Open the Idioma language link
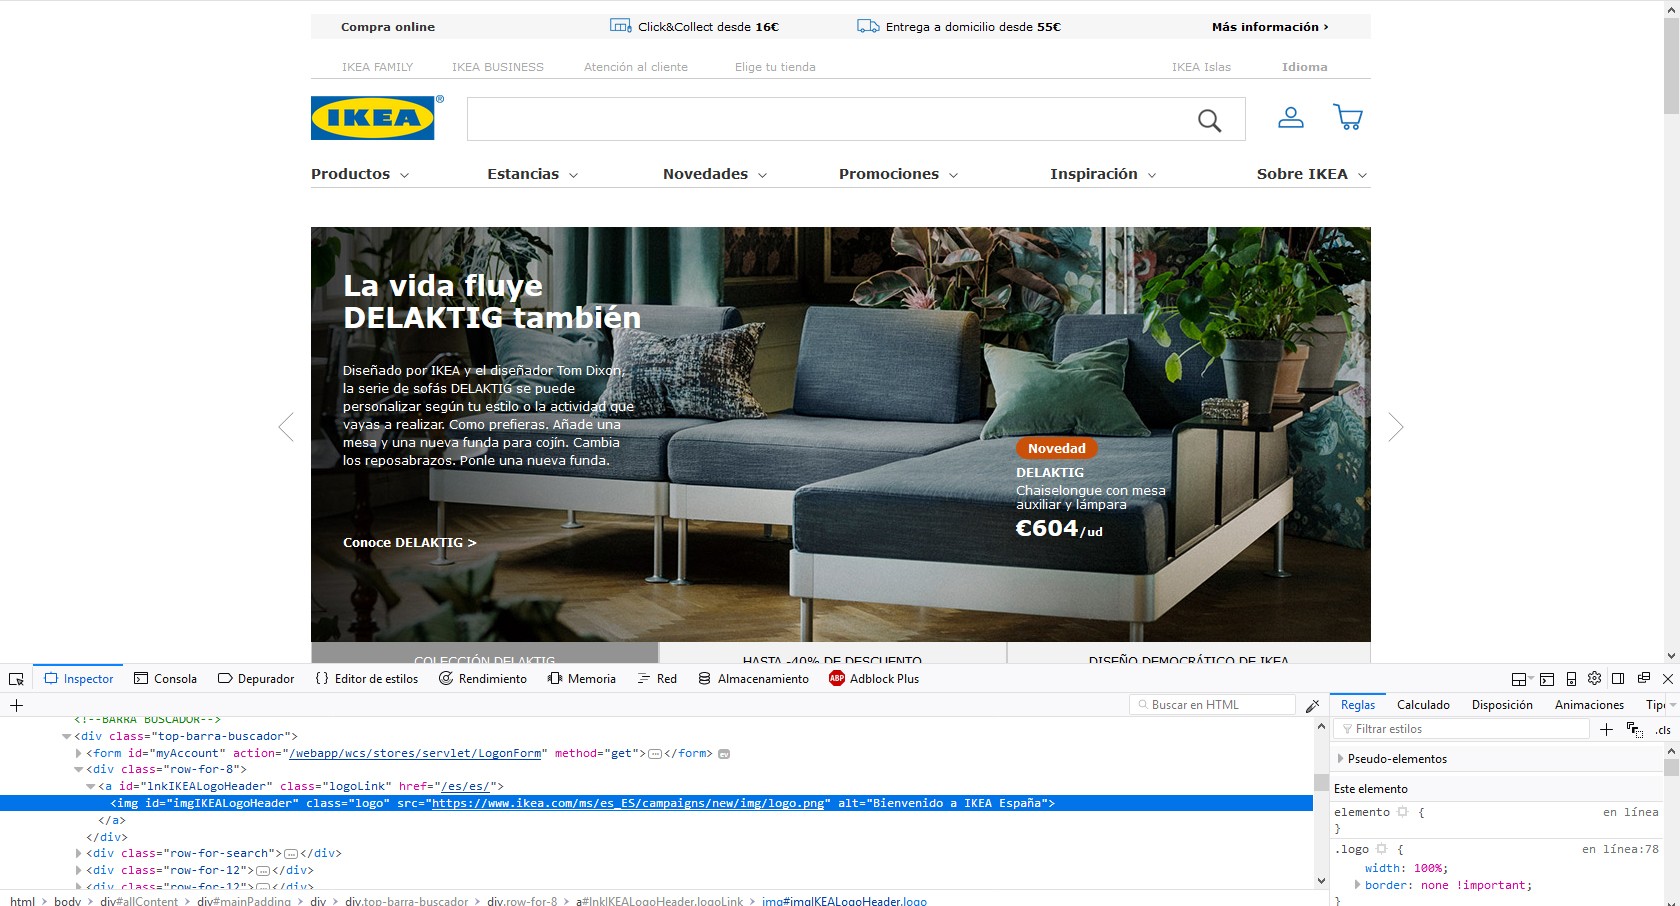This screenshot has height=906, width=1680. click(1305, 67)
